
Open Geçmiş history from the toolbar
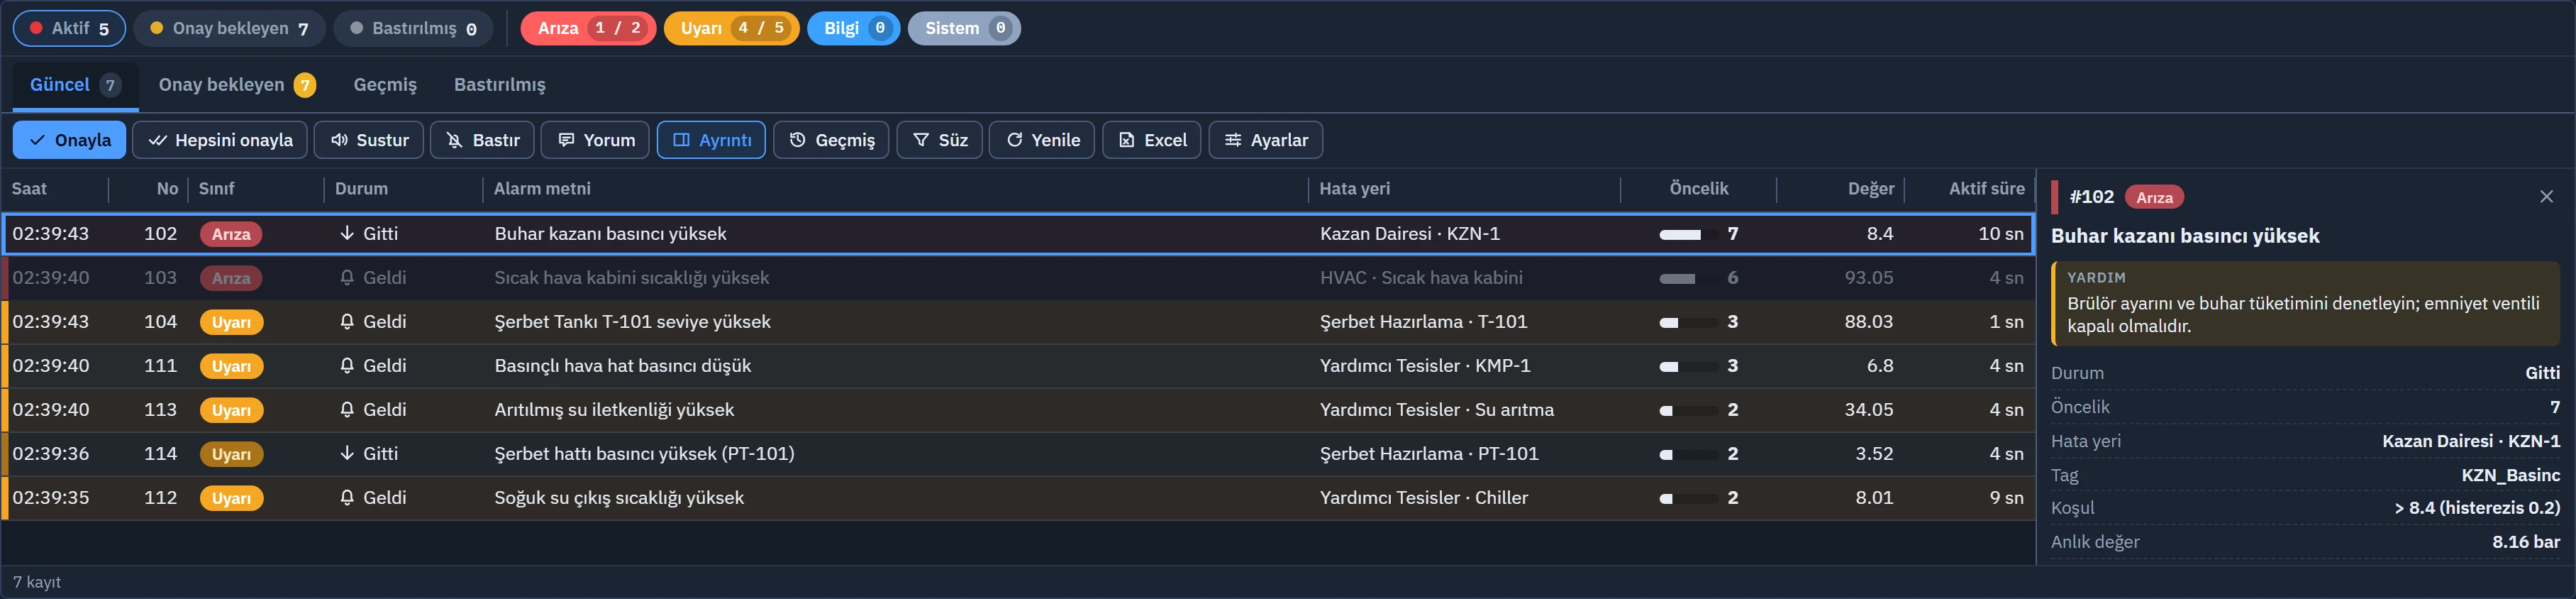coord(831,140)
